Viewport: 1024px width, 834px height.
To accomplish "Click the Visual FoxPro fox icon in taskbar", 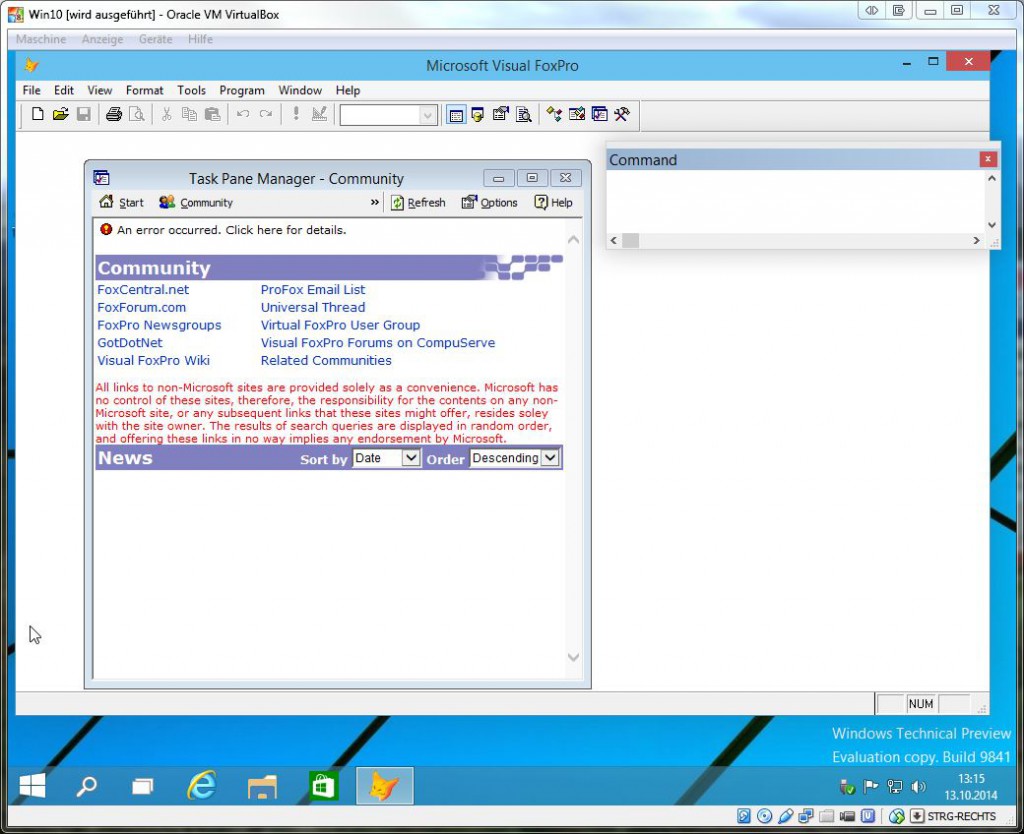I will click(384, 786).
